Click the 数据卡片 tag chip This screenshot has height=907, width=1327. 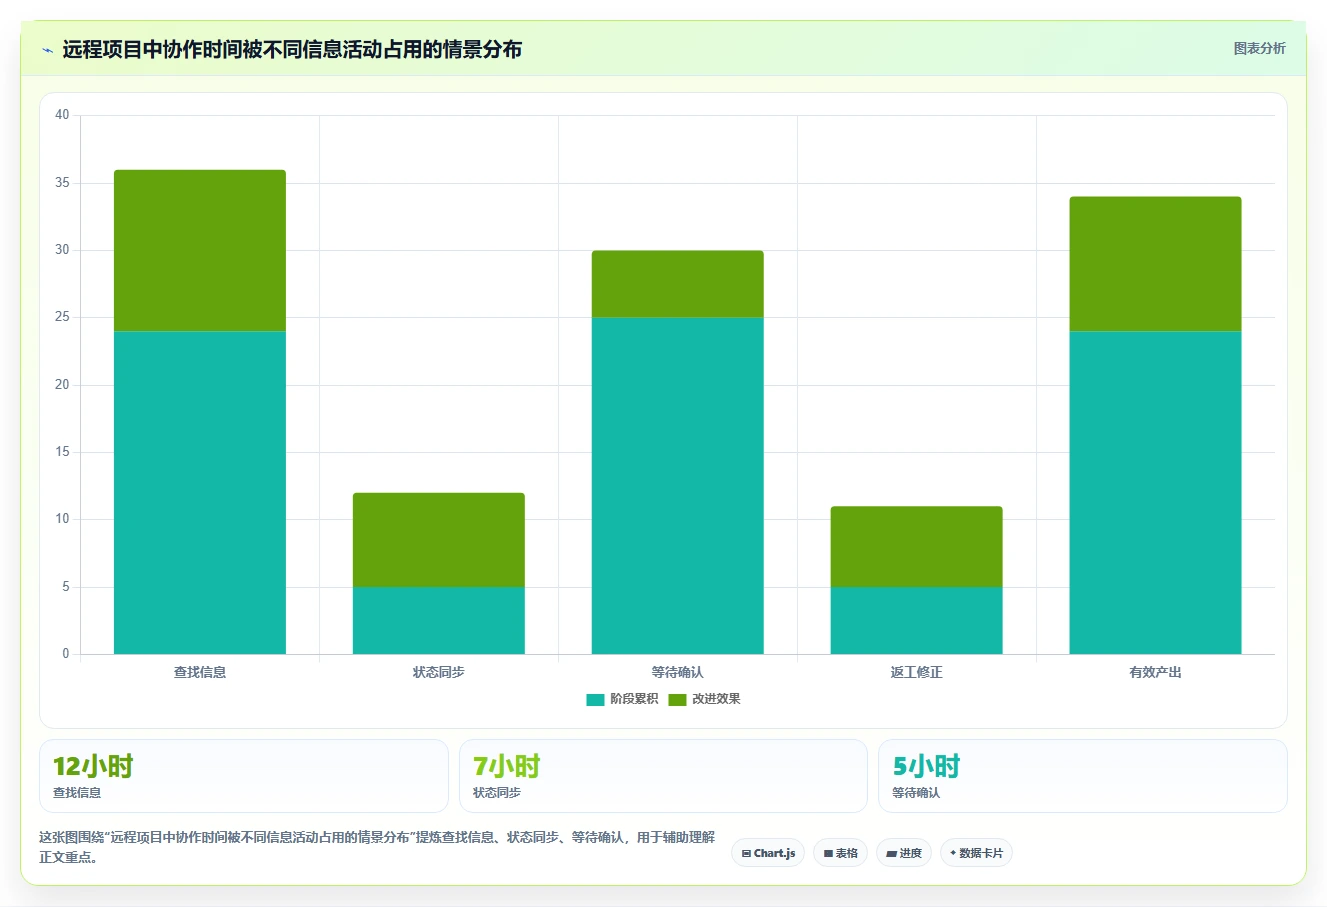point(976,853)
